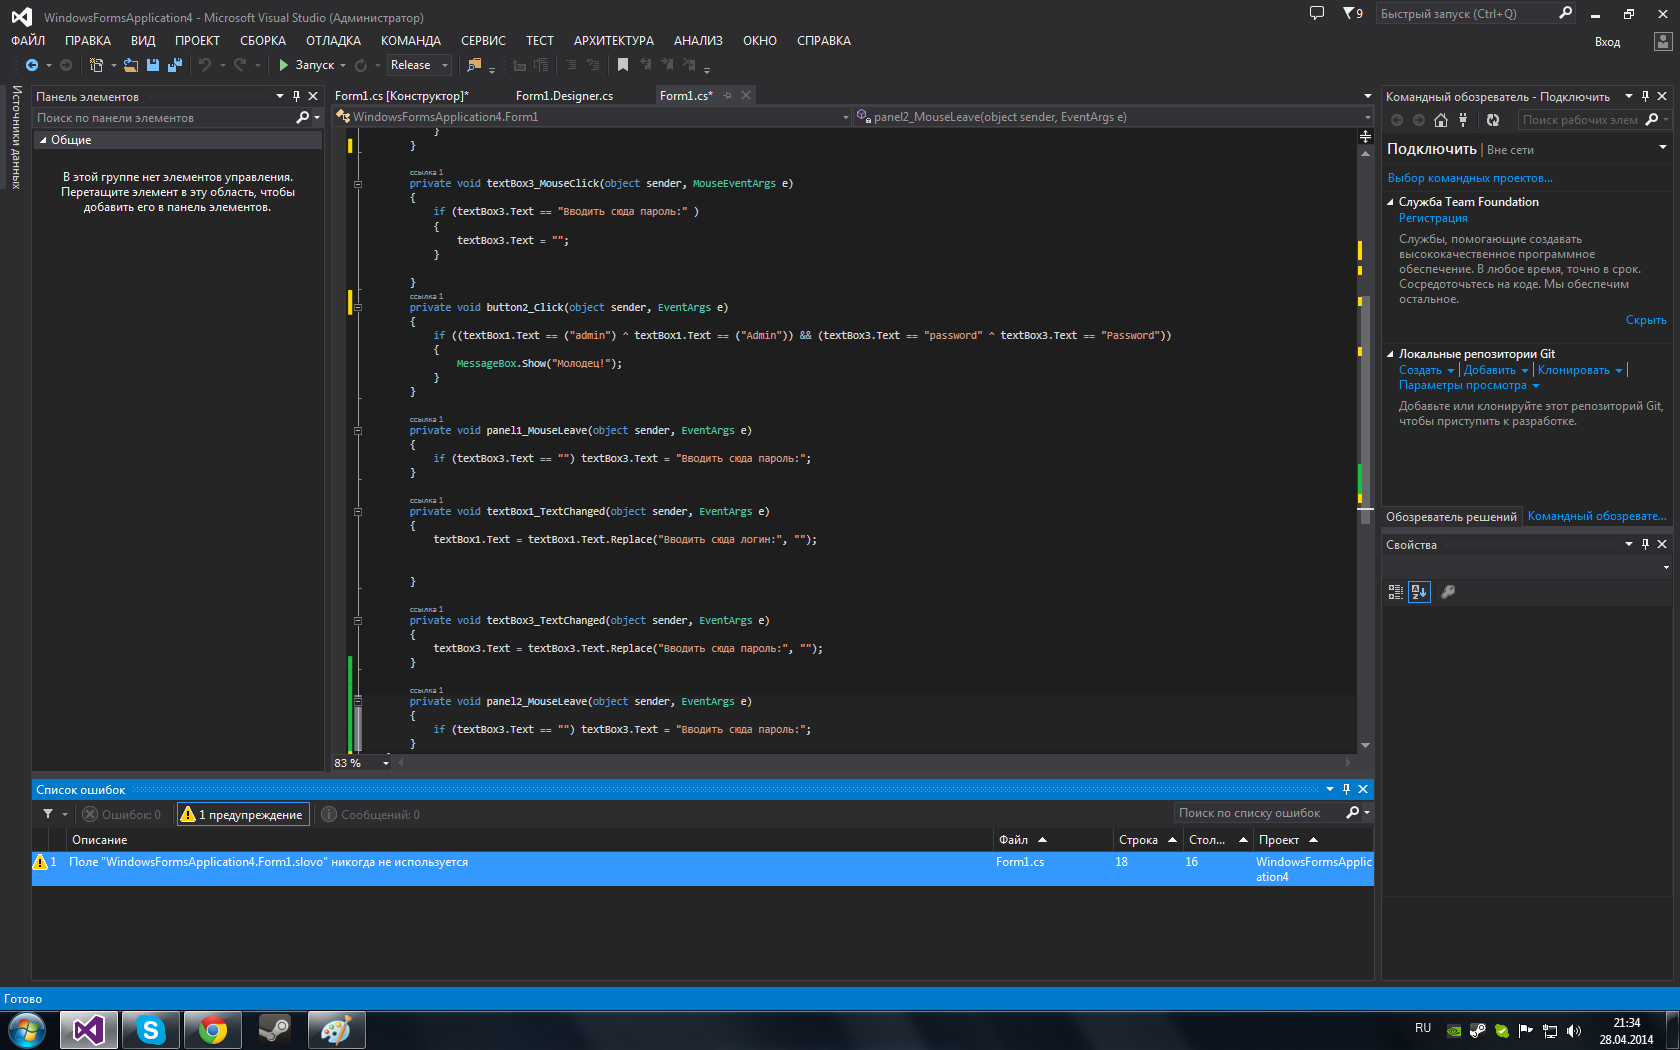Refresh the Team Explorer panel

click(1493, 120)
